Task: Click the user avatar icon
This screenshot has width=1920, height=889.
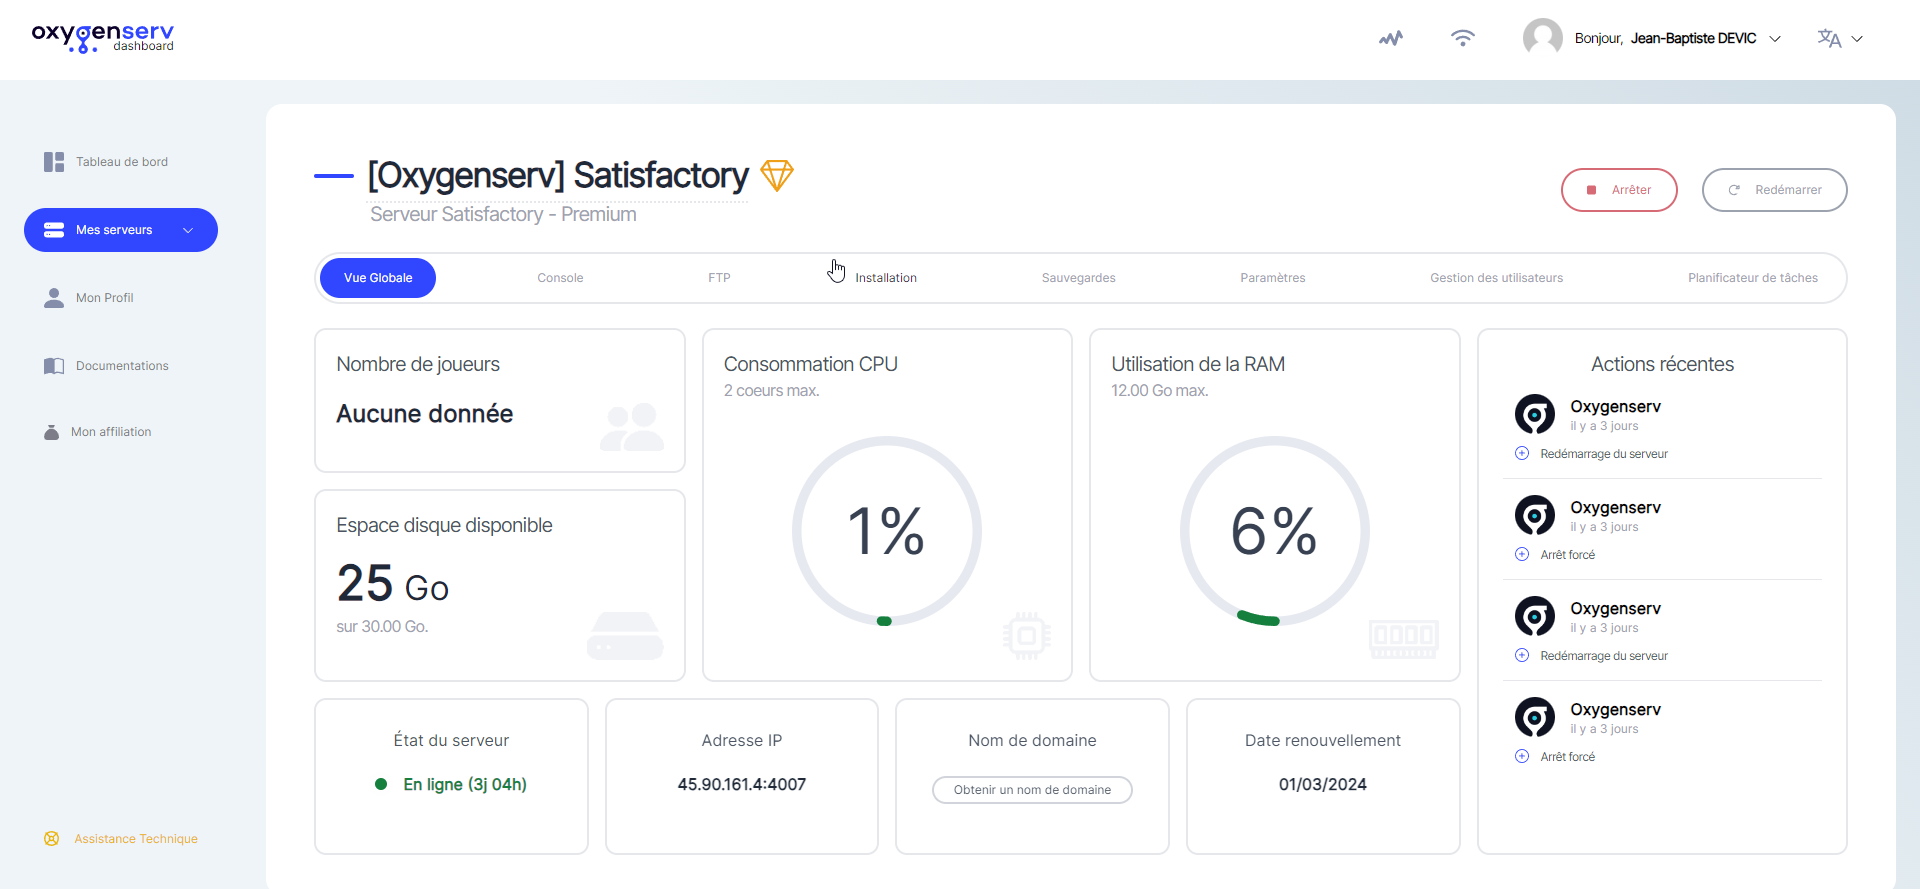Action: tap(1543, 38)
